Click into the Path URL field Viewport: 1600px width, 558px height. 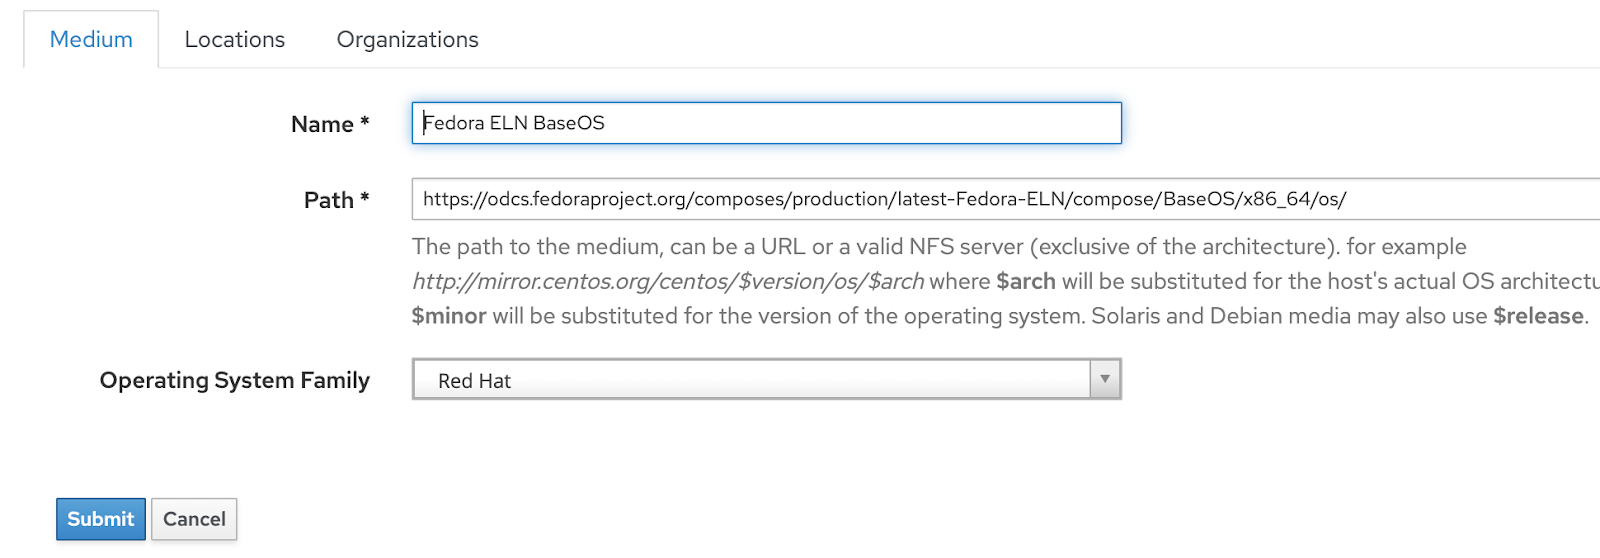click(x=1006, y=199)
